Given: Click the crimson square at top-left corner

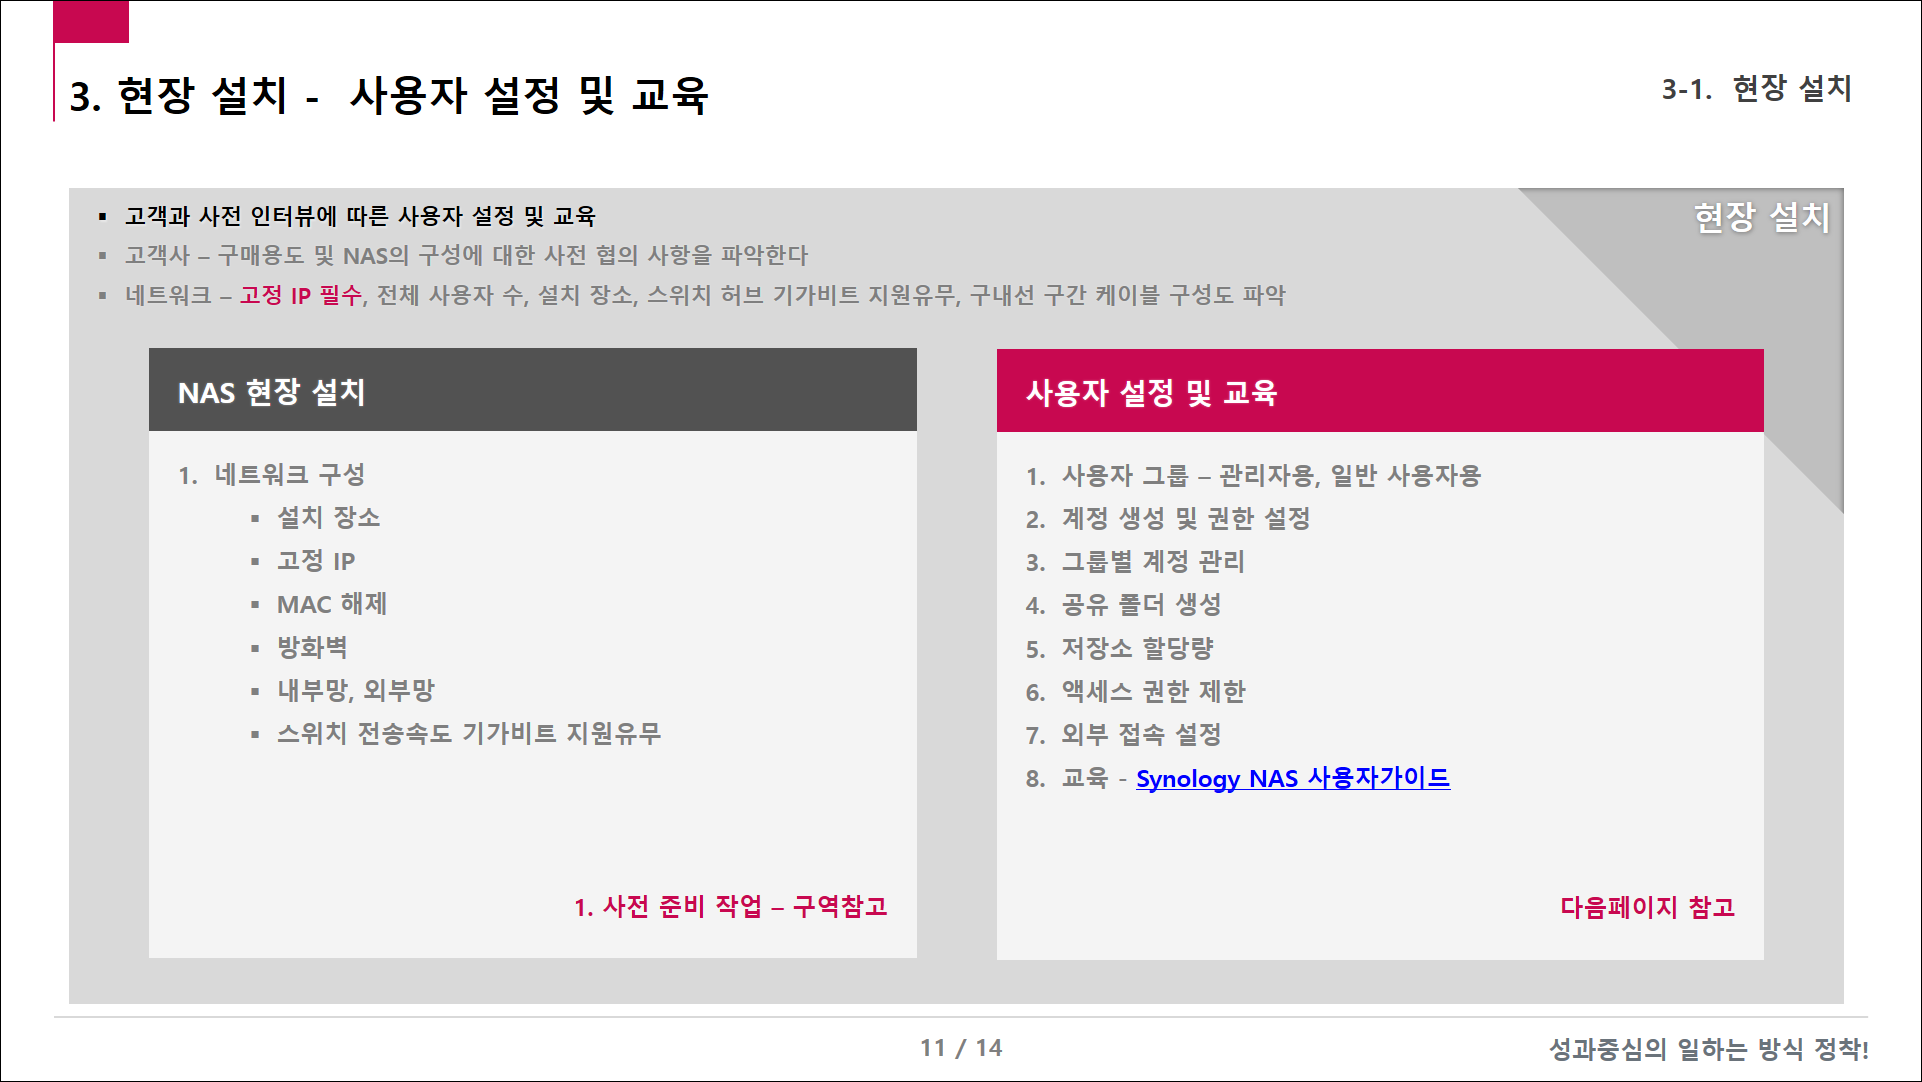Looking at the screenshot, I should point(91,22).
